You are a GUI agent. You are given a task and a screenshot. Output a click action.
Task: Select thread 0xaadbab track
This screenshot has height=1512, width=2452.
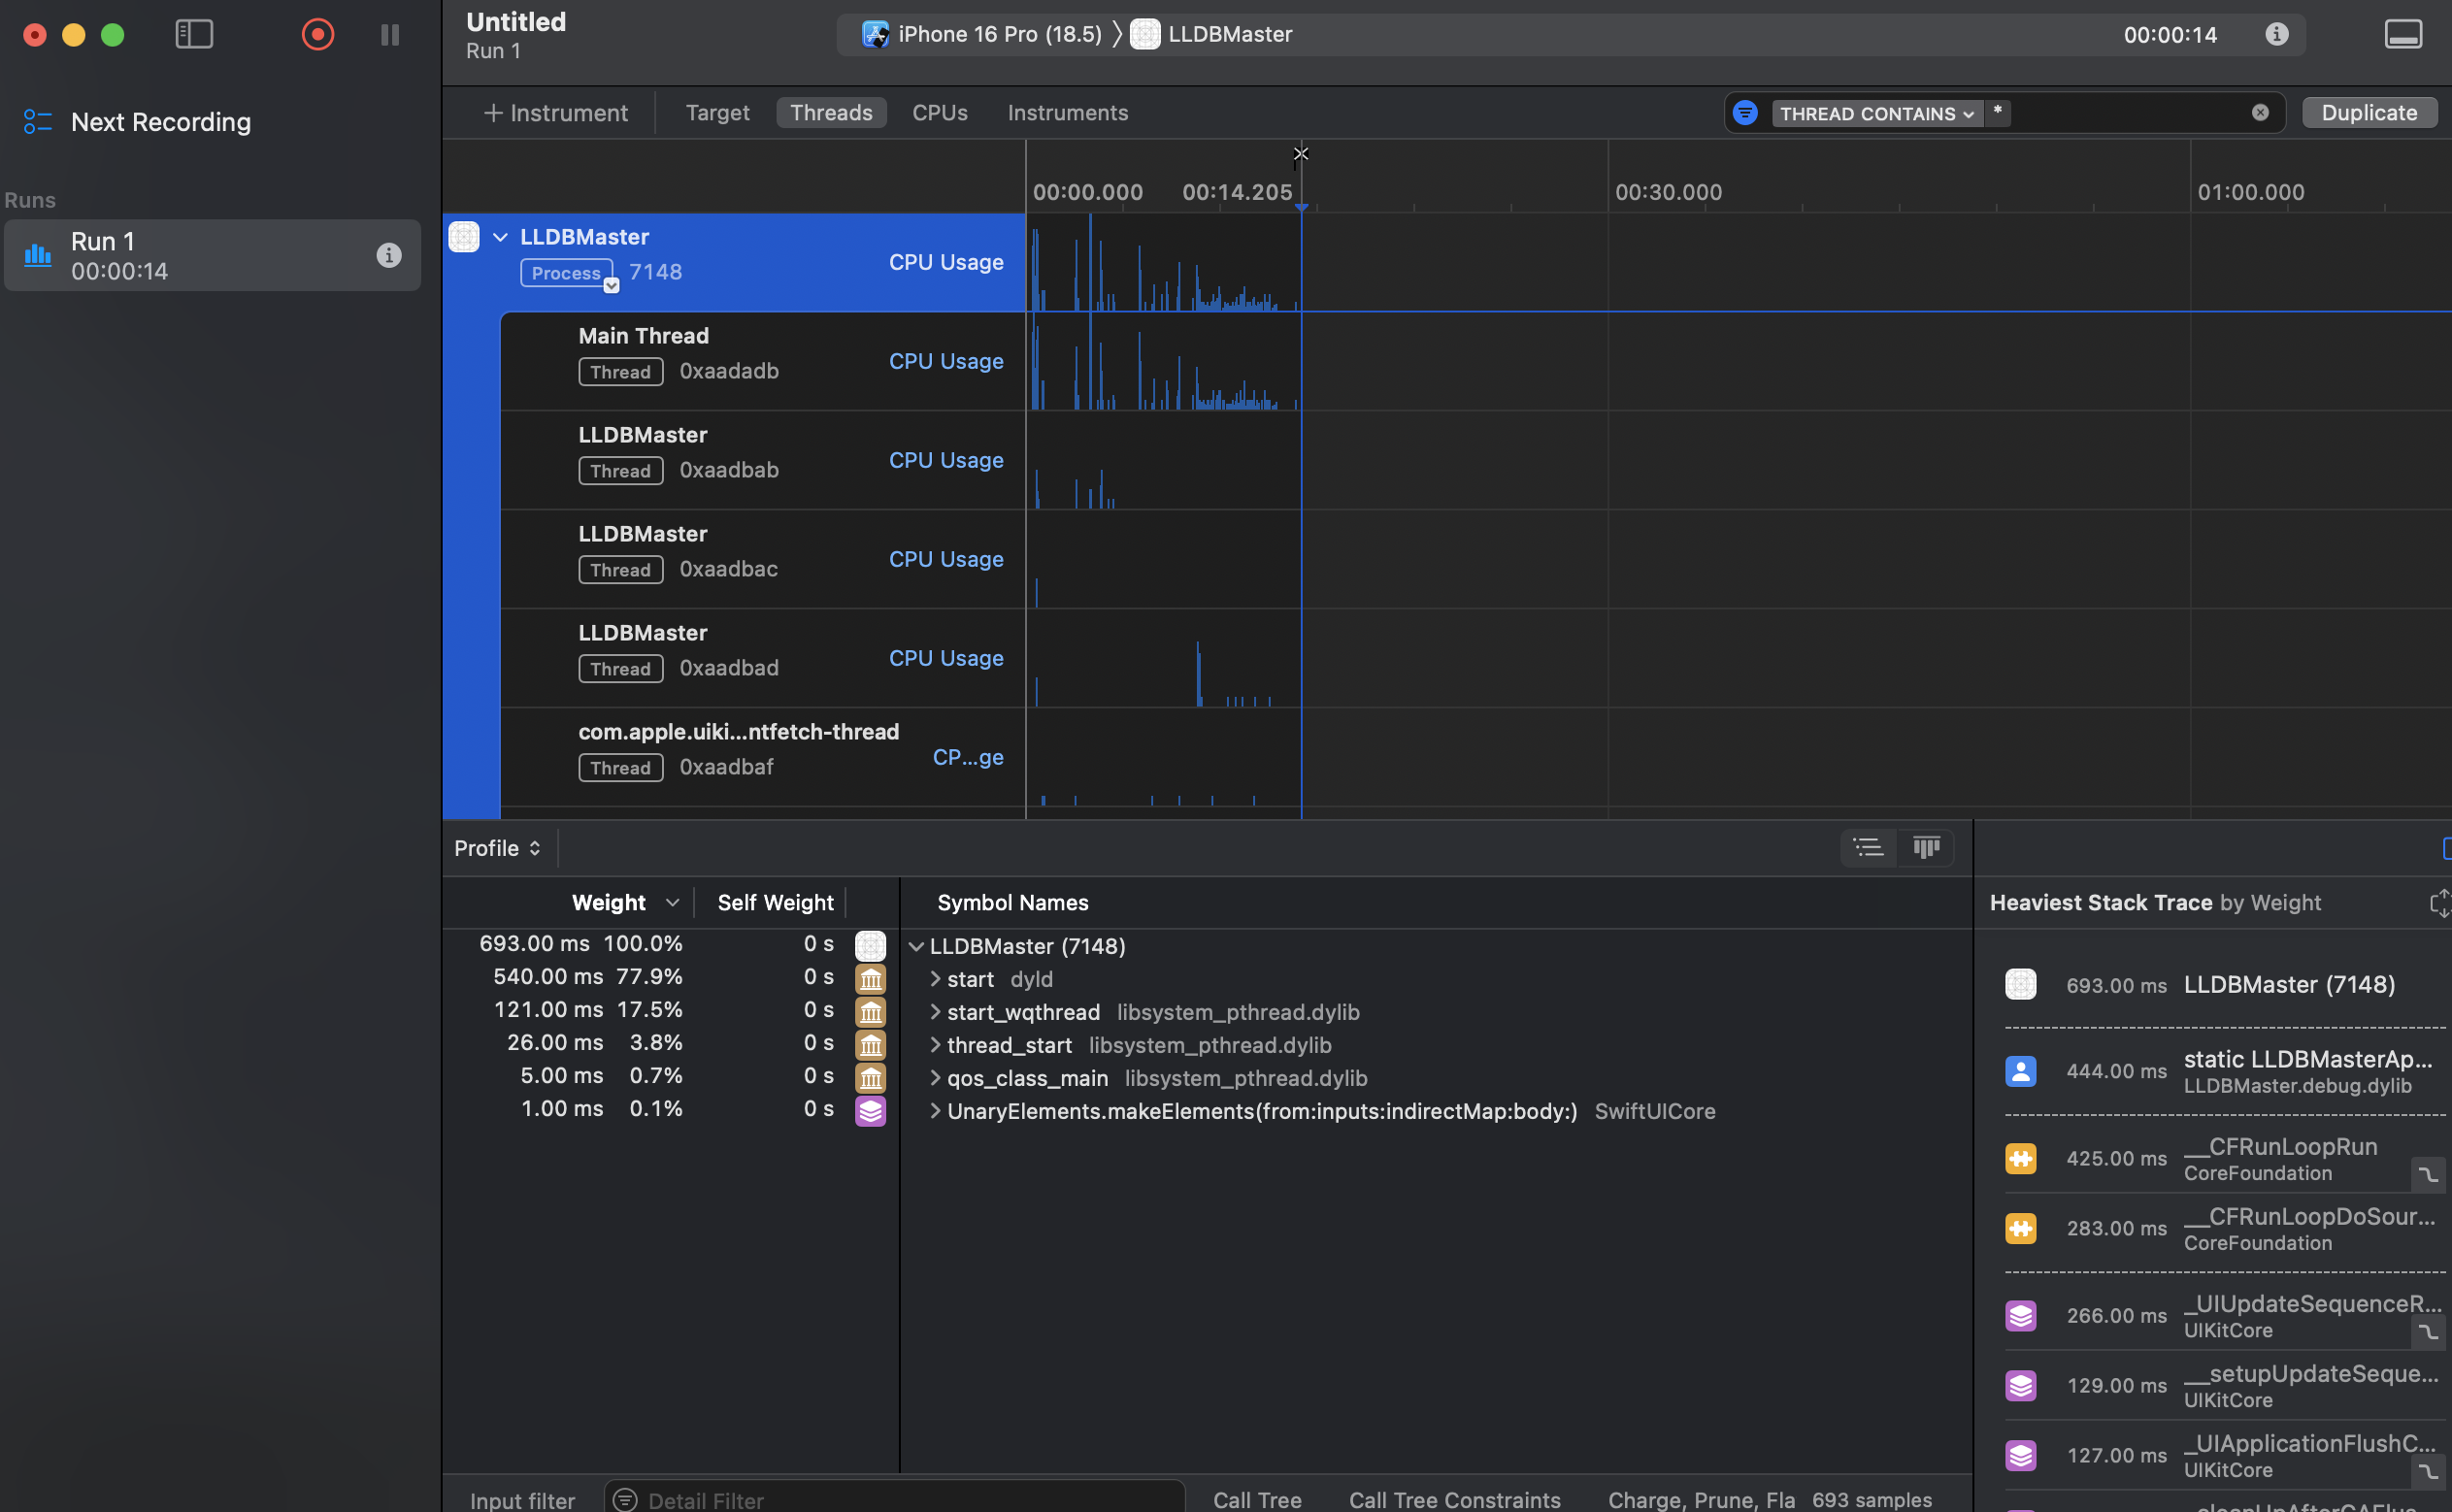click(762, 460)
